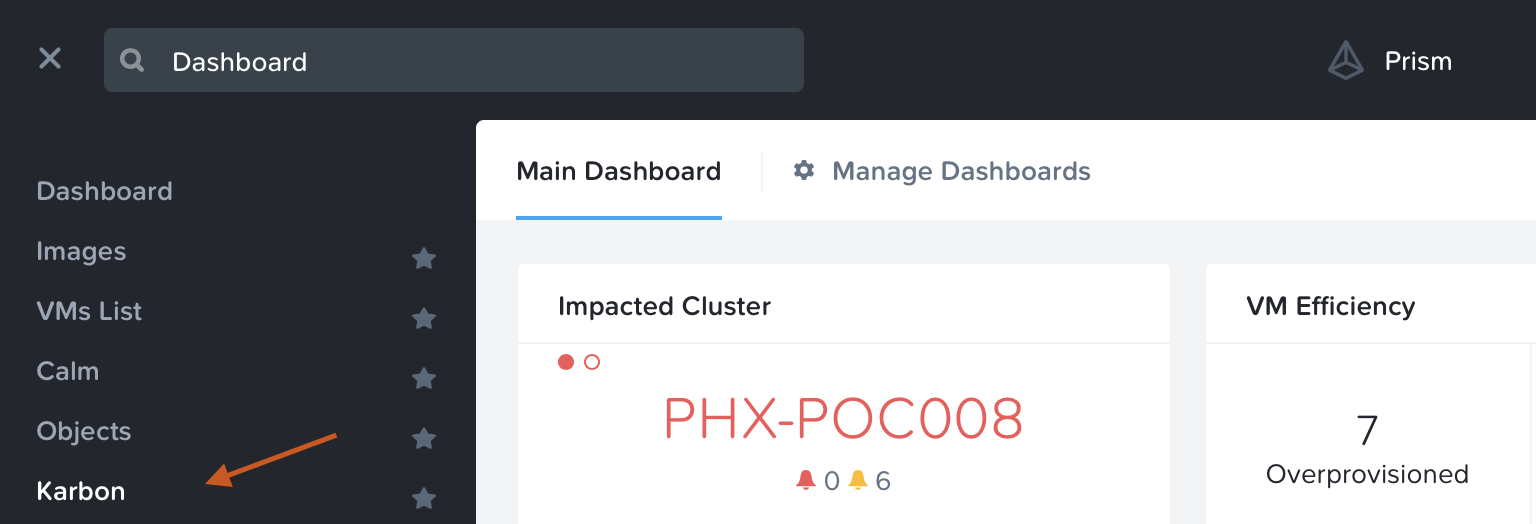The width and height of the screenshot is (1536, 524).
Task: Close the navigation menu with the X icon
Action: click(50, 59)
